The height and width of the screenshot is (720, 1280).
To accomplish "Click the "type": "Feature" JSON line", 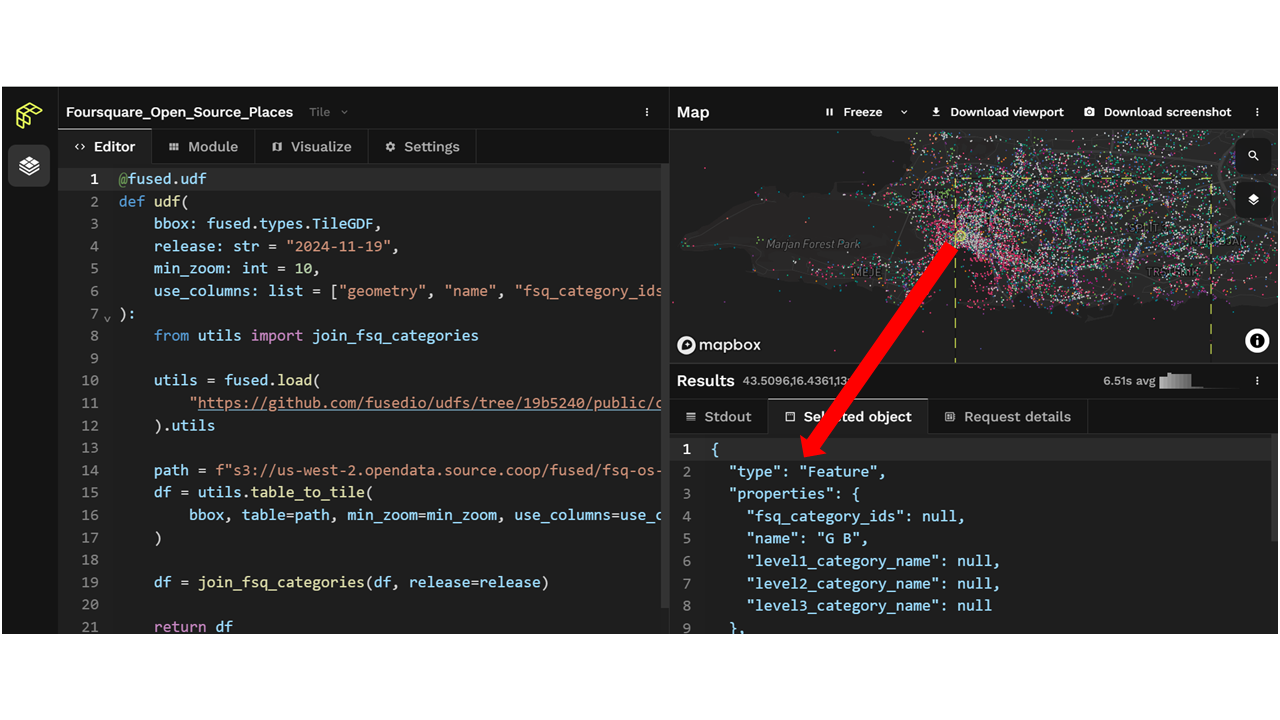I will tap(807, 471).
